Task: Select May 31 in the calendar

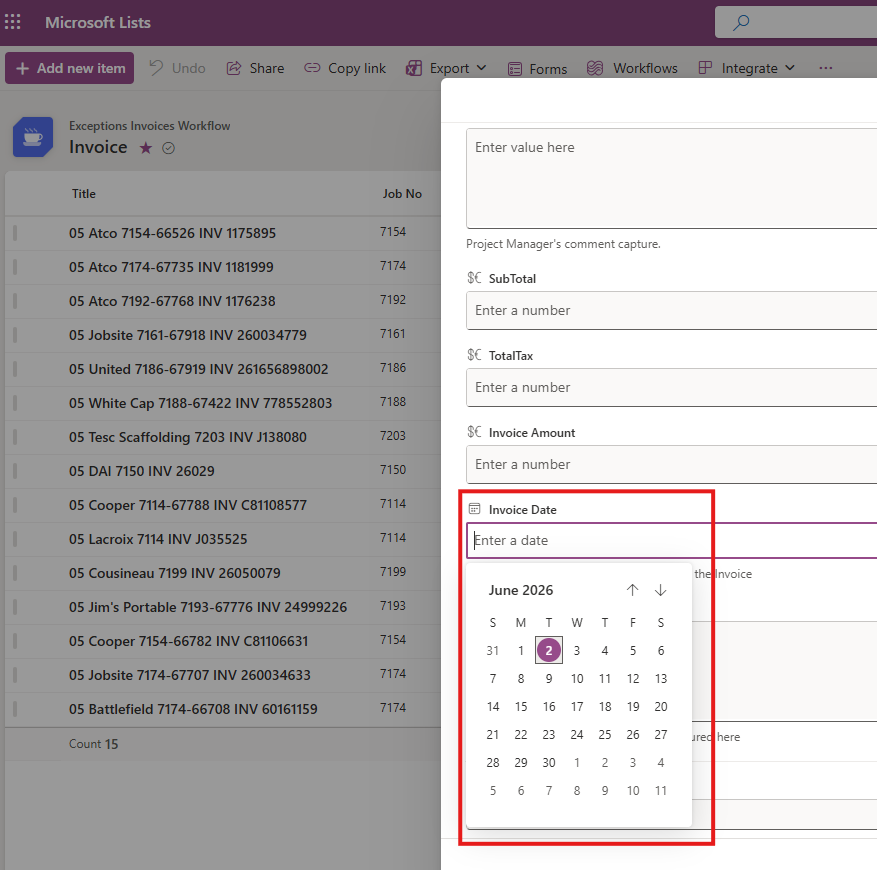Action: click(x=493, y=651)
